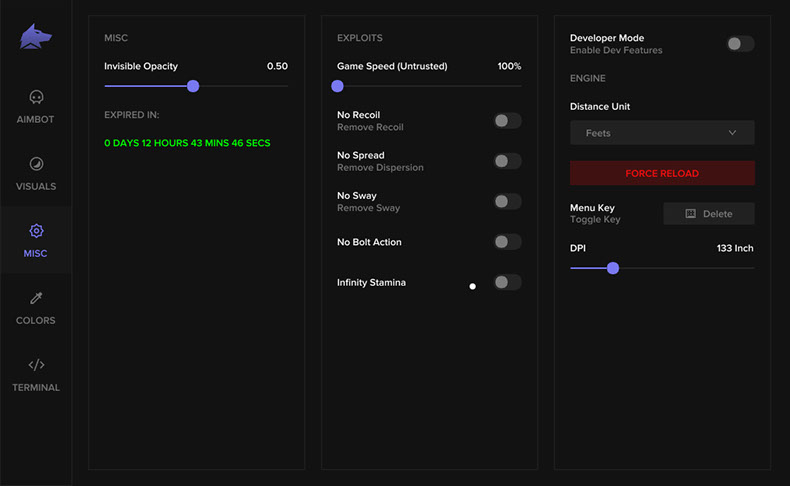This screenshot has height=486, width=790.
Task: Select the Visuals compass icon
Action: coord(36,164)
